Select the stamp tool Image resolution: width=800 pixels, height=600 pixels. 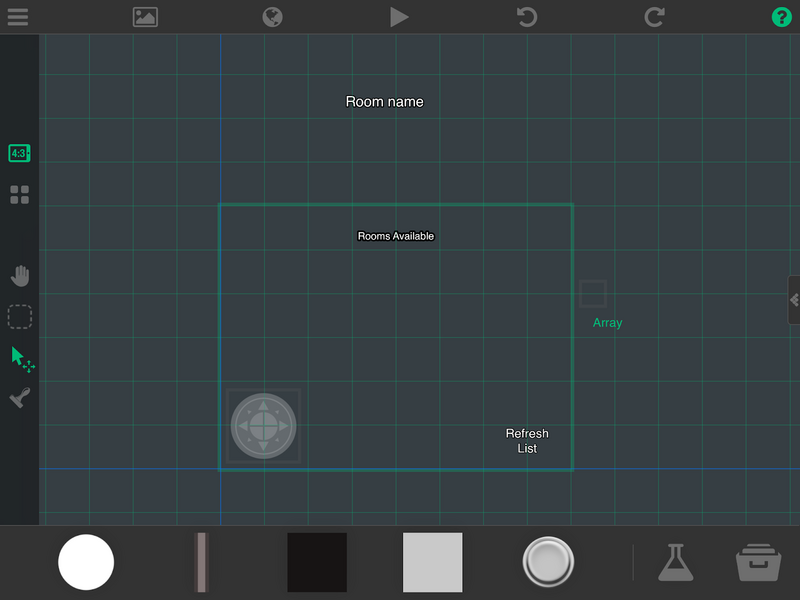[x=20, y=398]
